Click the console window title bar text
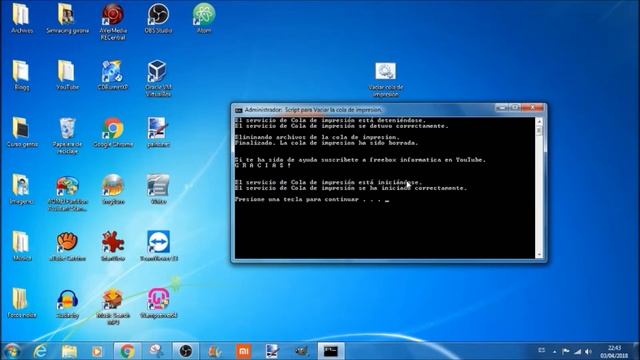The height and width of the screenshot is (360, 640). (x=313, y=110)
